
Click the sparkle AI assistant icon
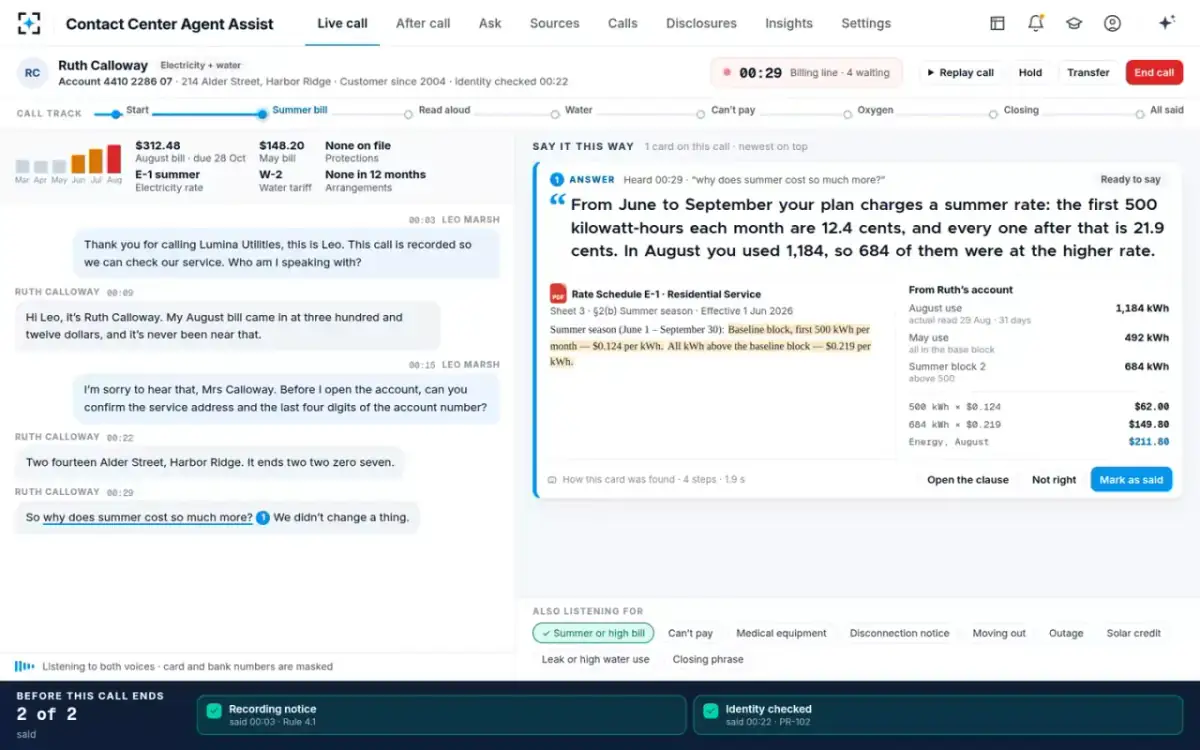[x=1166, y=23]
